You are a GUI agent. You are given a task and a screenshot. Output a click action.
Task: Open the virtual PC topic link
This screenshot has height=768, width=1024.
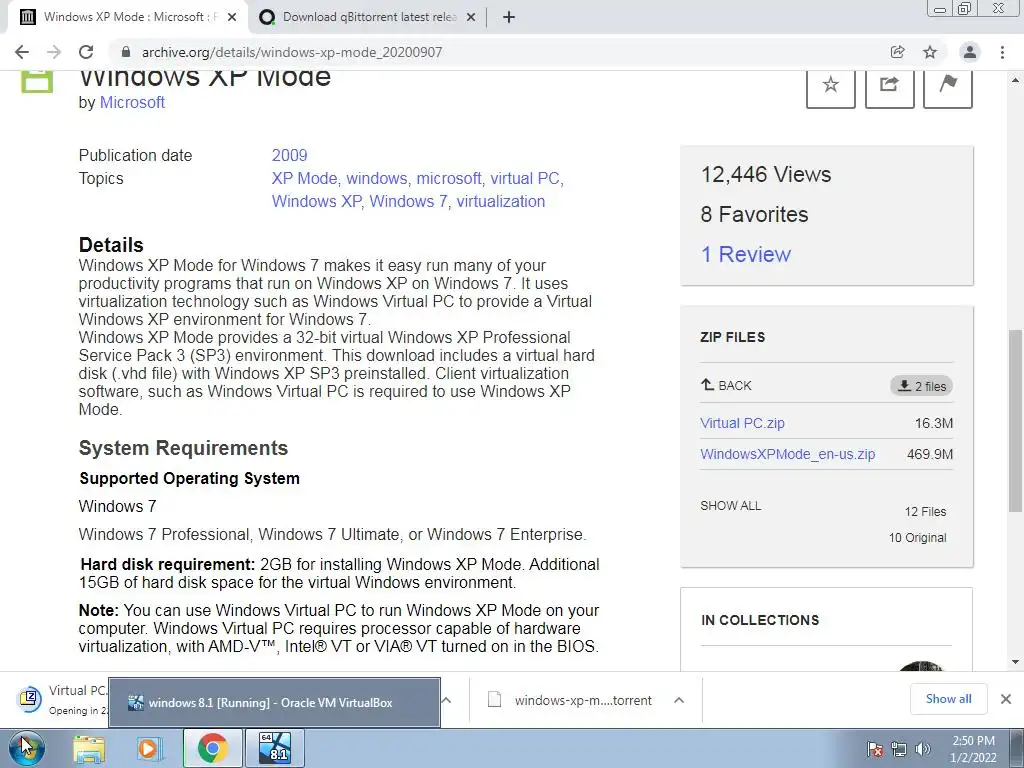click(525, 178)
